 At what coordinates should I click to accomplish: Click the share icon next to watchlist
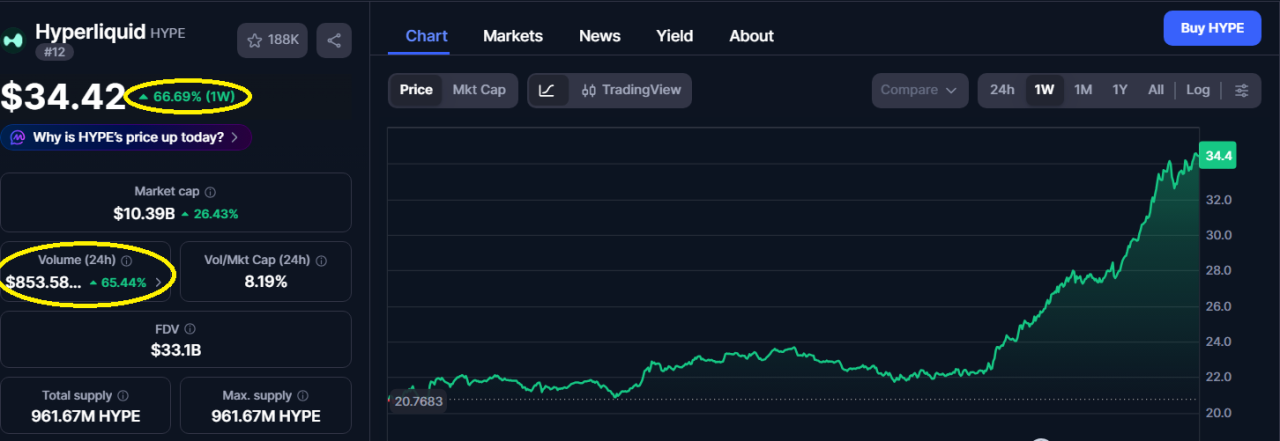pos(334,40)
